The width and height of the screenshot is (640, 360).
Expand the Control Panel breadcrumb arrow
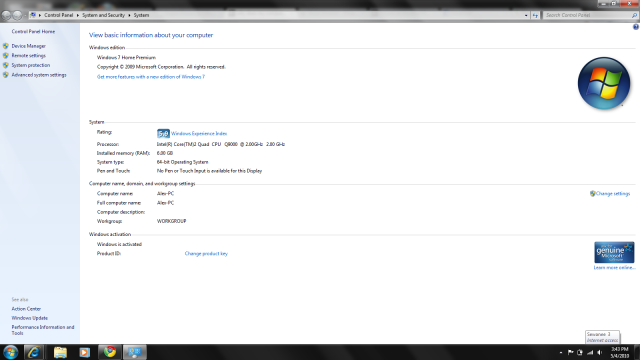pos(78,15)
